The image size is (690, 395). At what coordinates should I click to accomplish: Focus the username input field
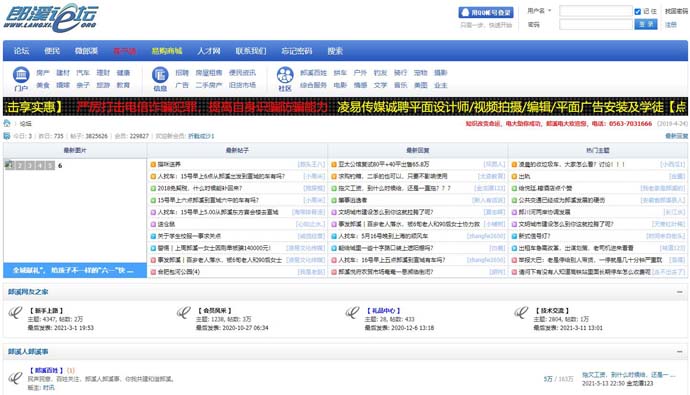tap(595, 11)
